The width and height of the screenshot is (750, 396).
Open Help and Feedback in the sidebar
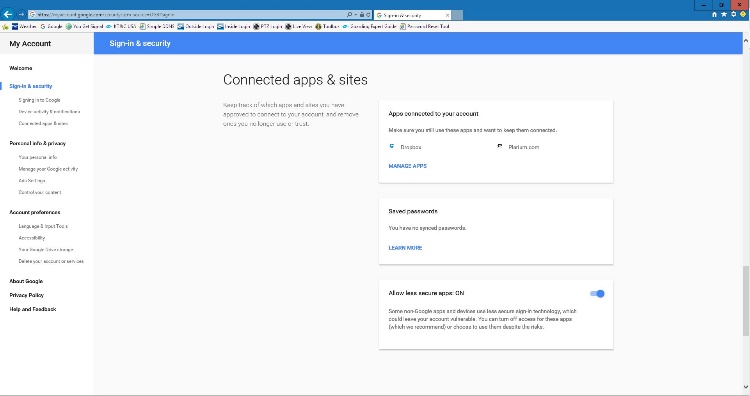pos(33,309)
